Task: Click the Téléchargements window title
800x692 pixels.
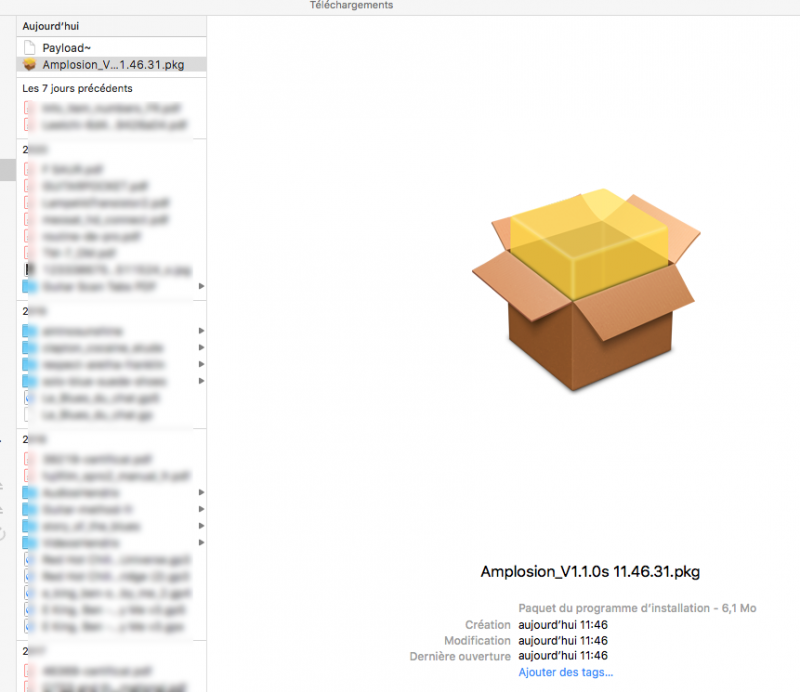Action: coord(352,6)
